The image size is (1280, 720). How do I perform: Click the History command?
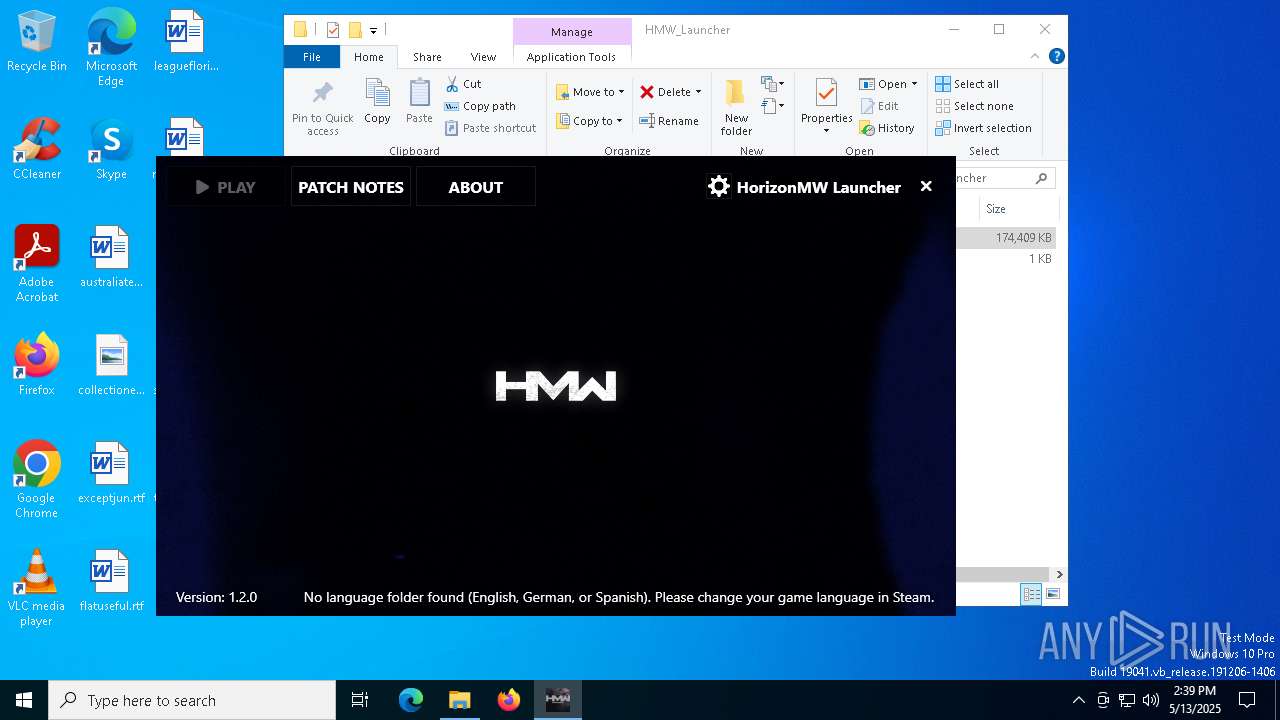tap(887, 128)
